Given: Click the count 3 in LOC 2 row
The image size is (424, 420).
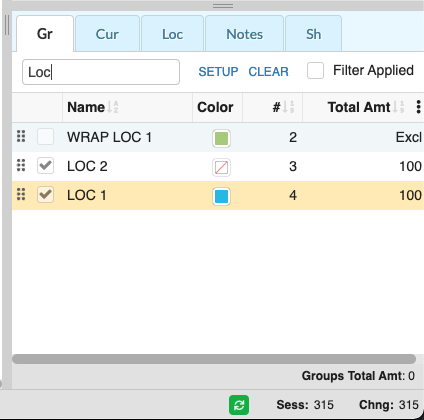Looking at the screenshot, I should [x=293, y=166].
